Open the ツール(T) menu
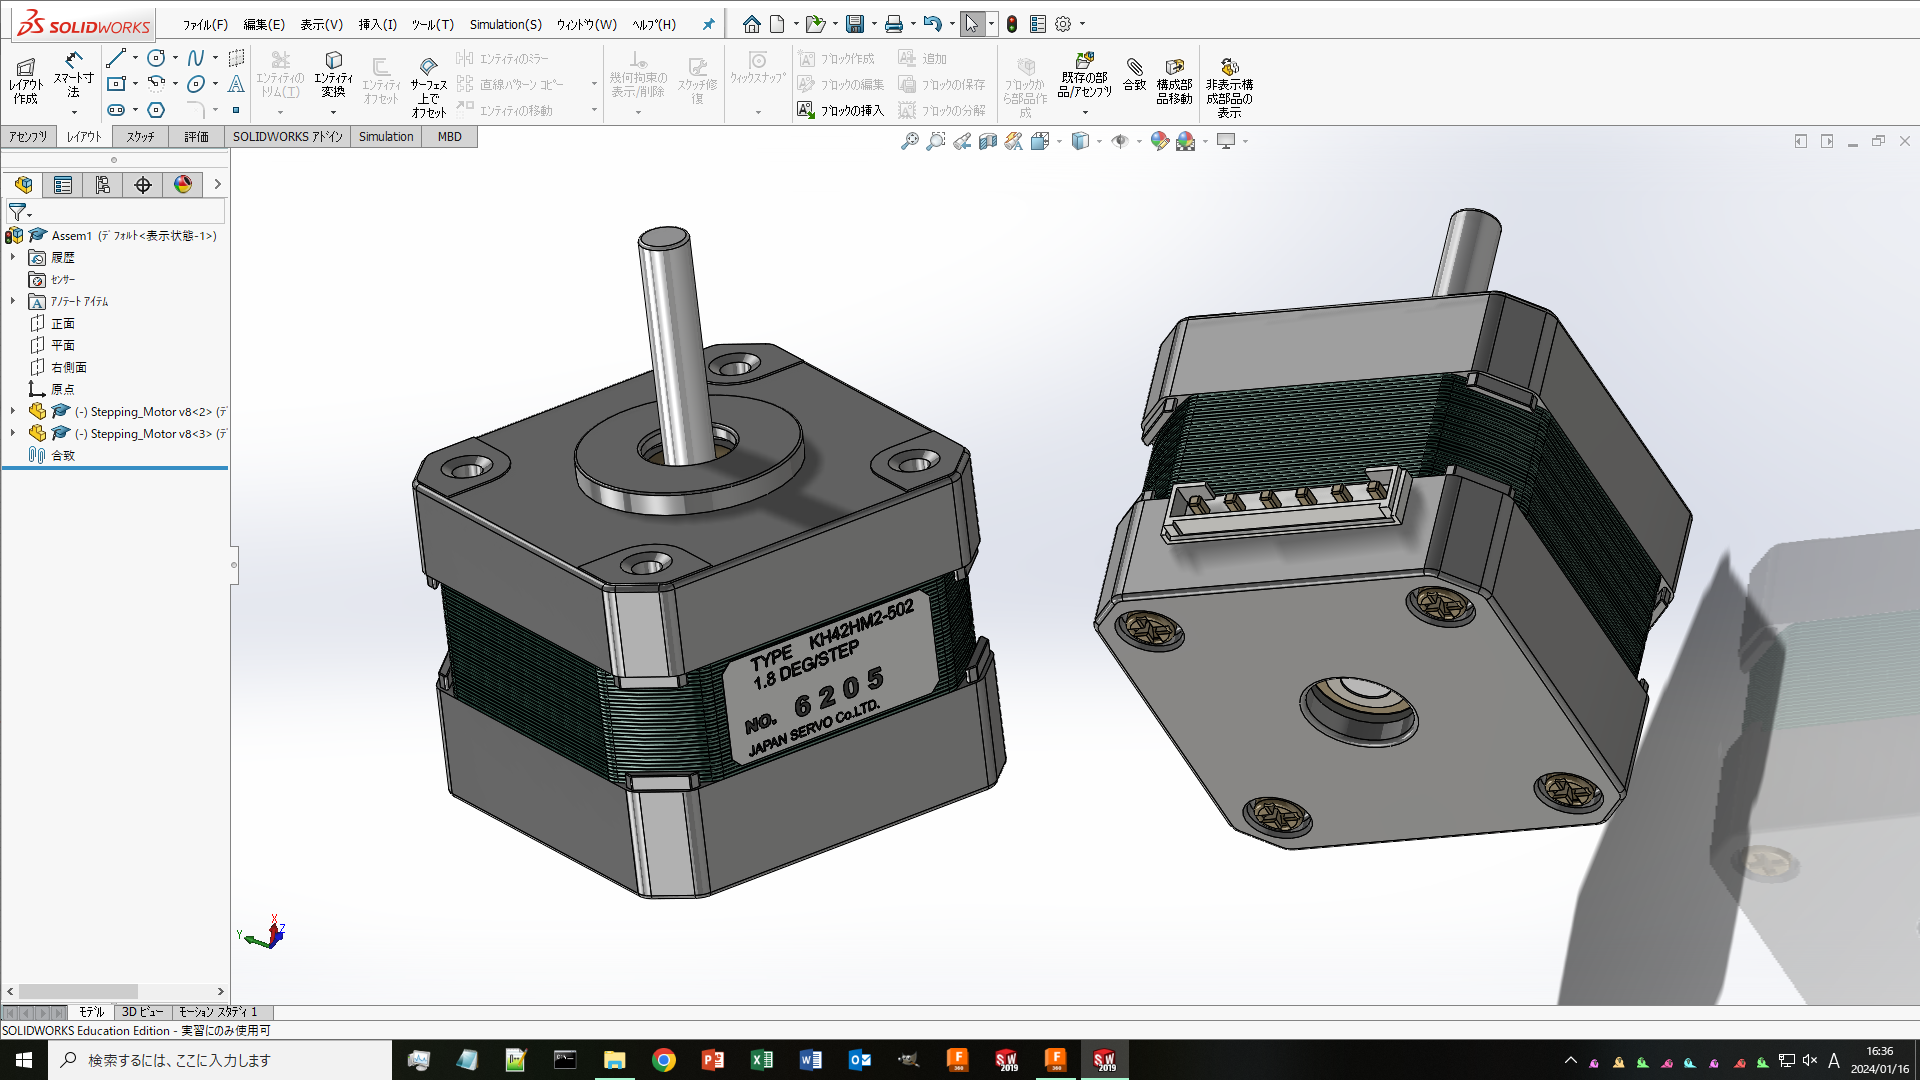The width and height of the screenshot is (1920, 1080). pyautogui.click(x=433, y=24)
